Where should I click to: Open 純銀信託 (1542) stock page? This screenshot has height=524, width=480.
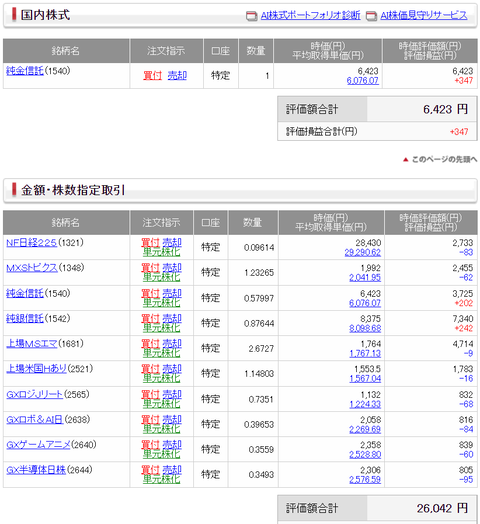(25, 318)
